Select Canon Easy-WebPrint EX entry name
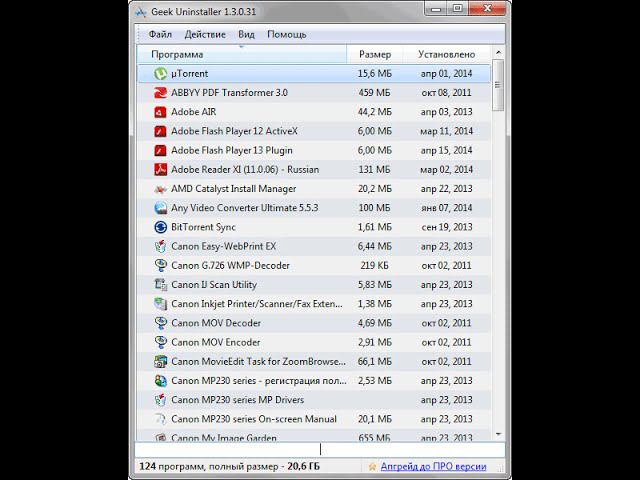 (x=224, y=246)
